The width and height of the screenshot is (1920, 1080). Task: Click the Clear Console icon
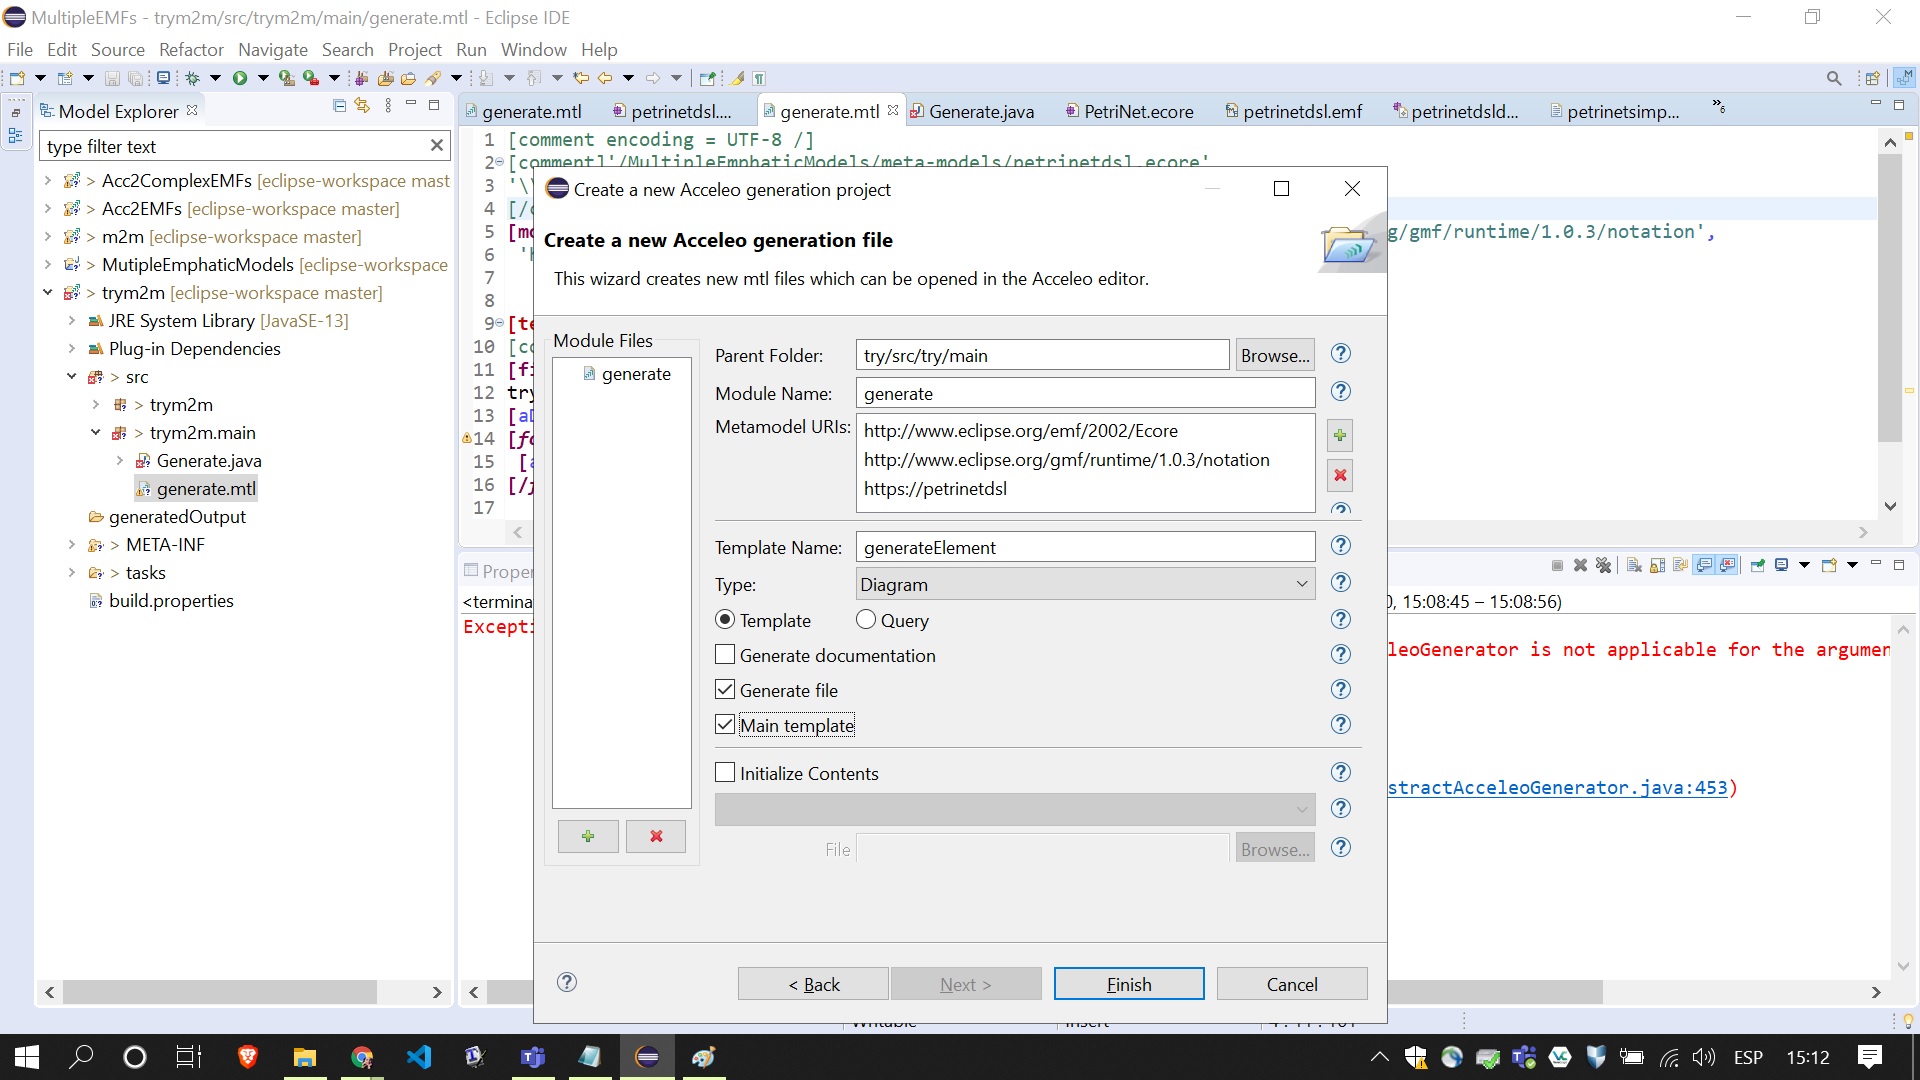tap(1634, 566)
